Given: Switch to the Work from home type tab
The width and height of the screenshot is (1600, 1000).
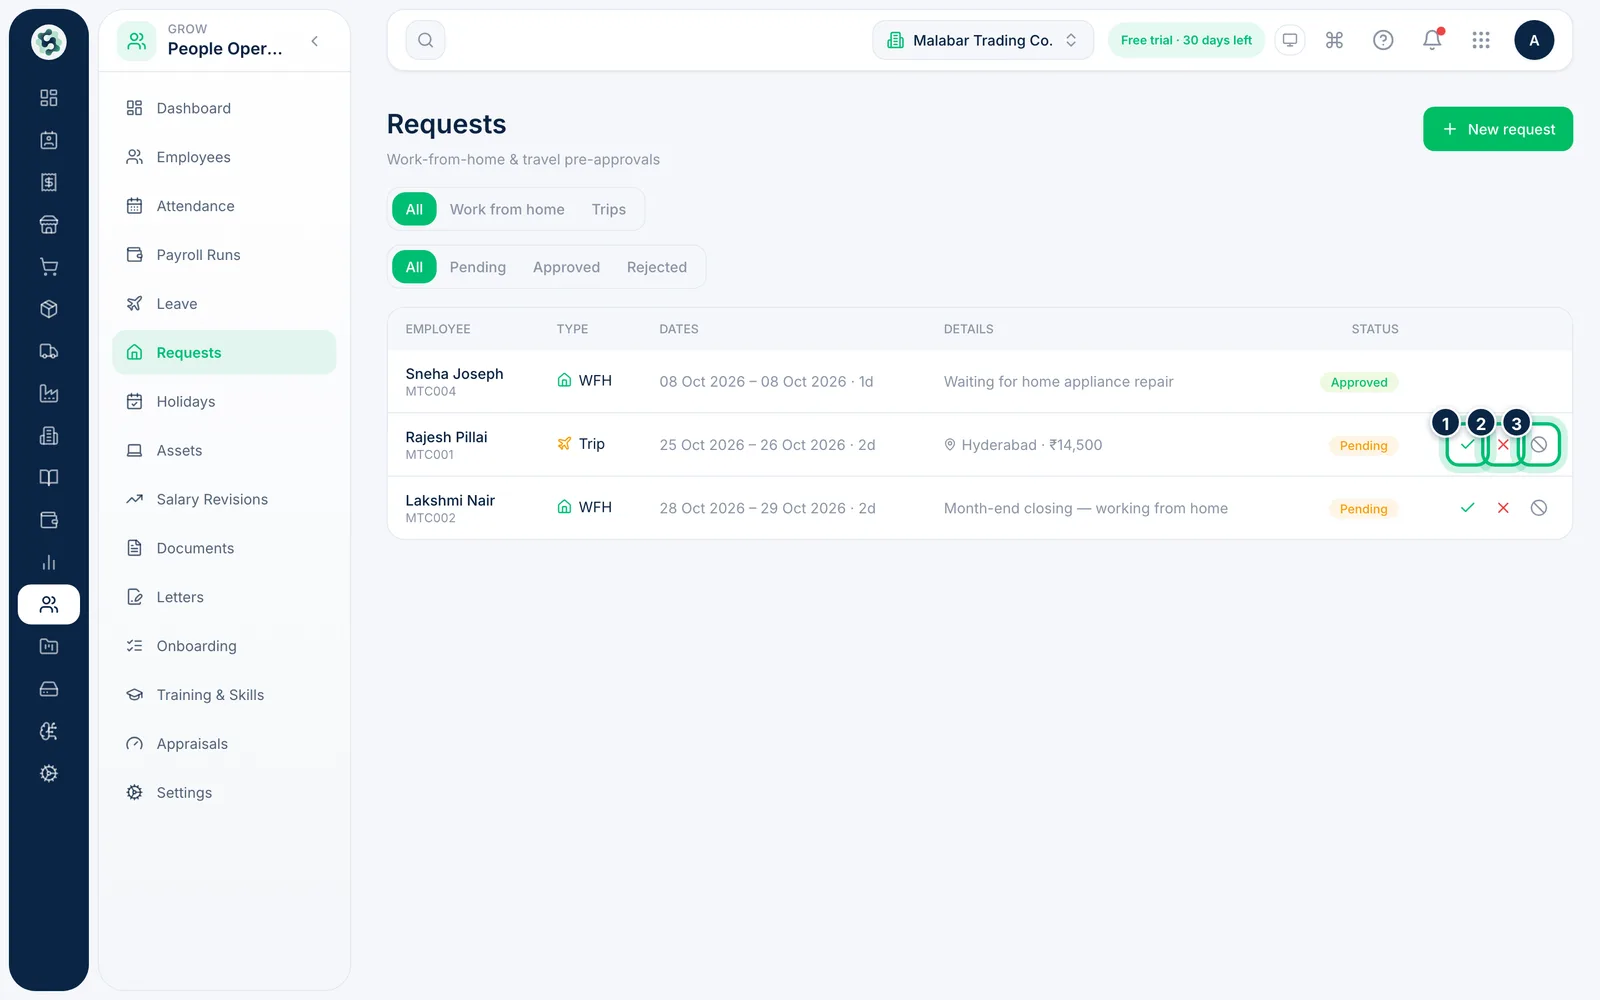Looking at the screenshot, I should (x=507, y=209).
